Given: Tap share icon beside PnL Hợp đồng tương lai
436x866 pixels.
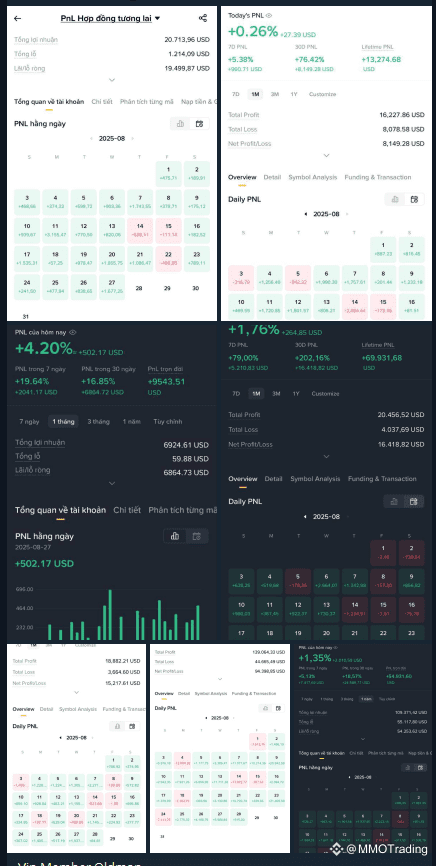Looking at the screenshot, I should pos(203,18).
